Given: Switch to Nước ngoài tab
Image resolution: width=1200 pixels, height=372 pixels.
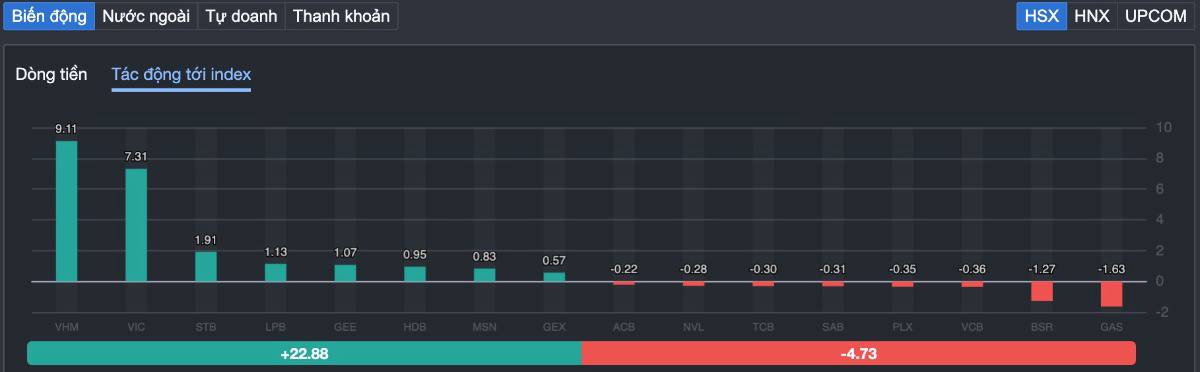Looking at the screenshot, I should pyautogui.click(x=146, y=16).
